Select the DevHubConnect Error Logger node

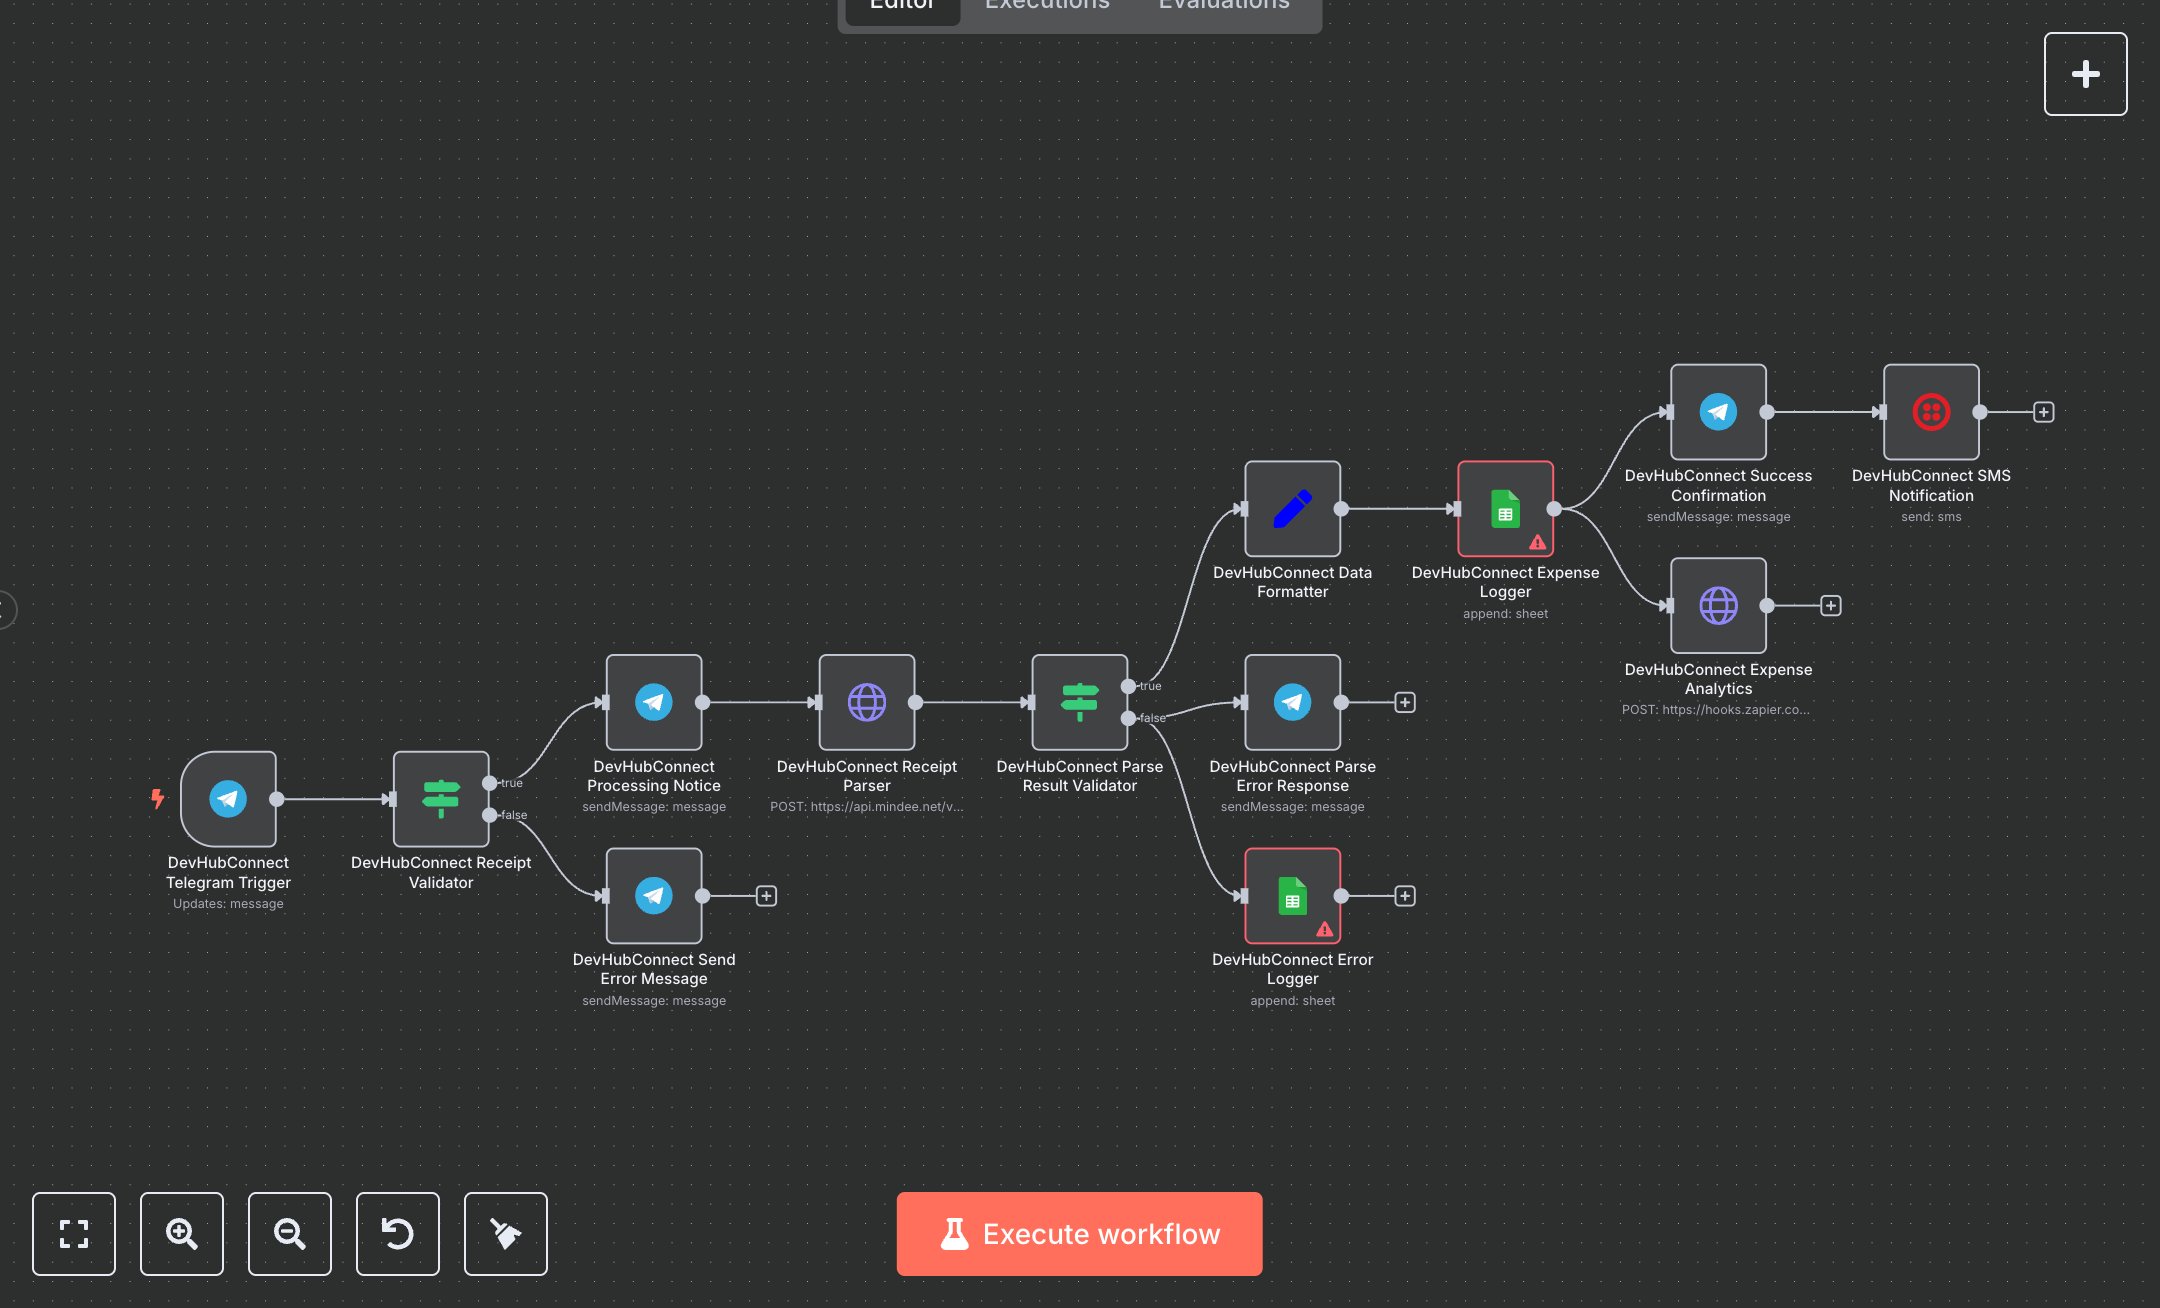[x=1292, y=896]
